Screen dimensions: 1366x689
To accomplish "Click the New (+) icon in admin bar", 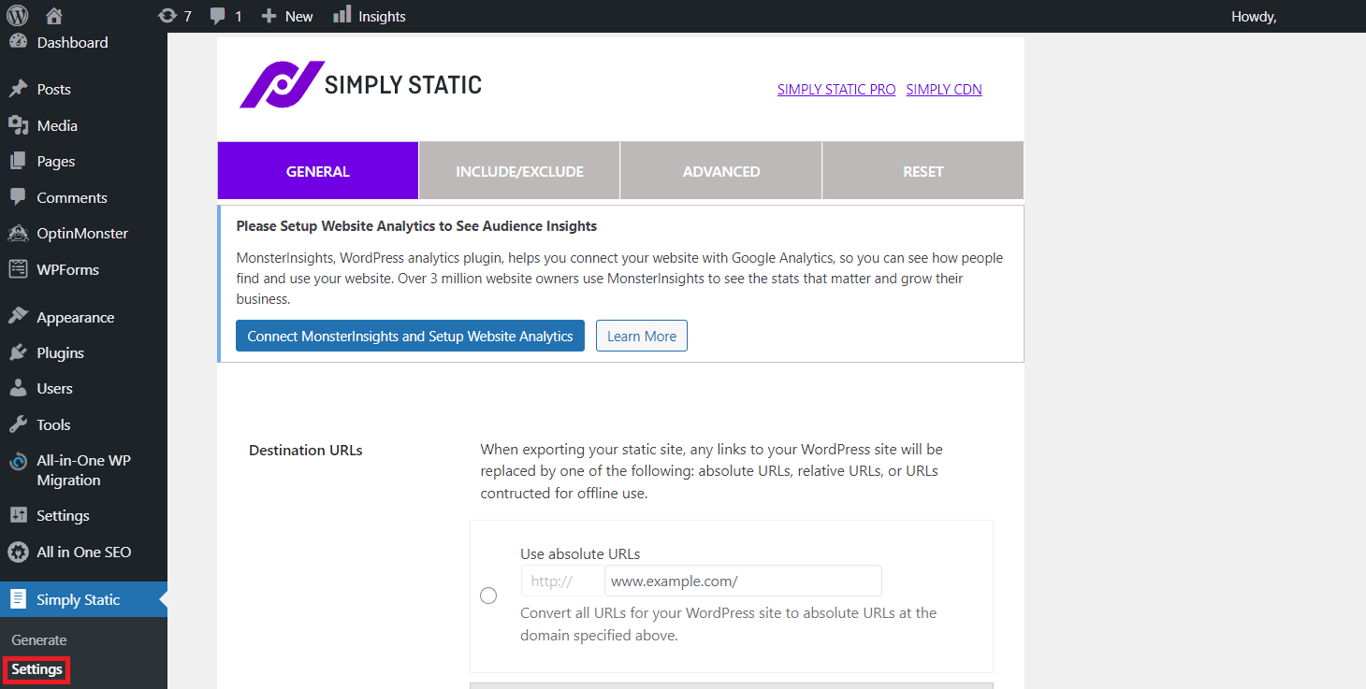I will [x=268, y=15].
